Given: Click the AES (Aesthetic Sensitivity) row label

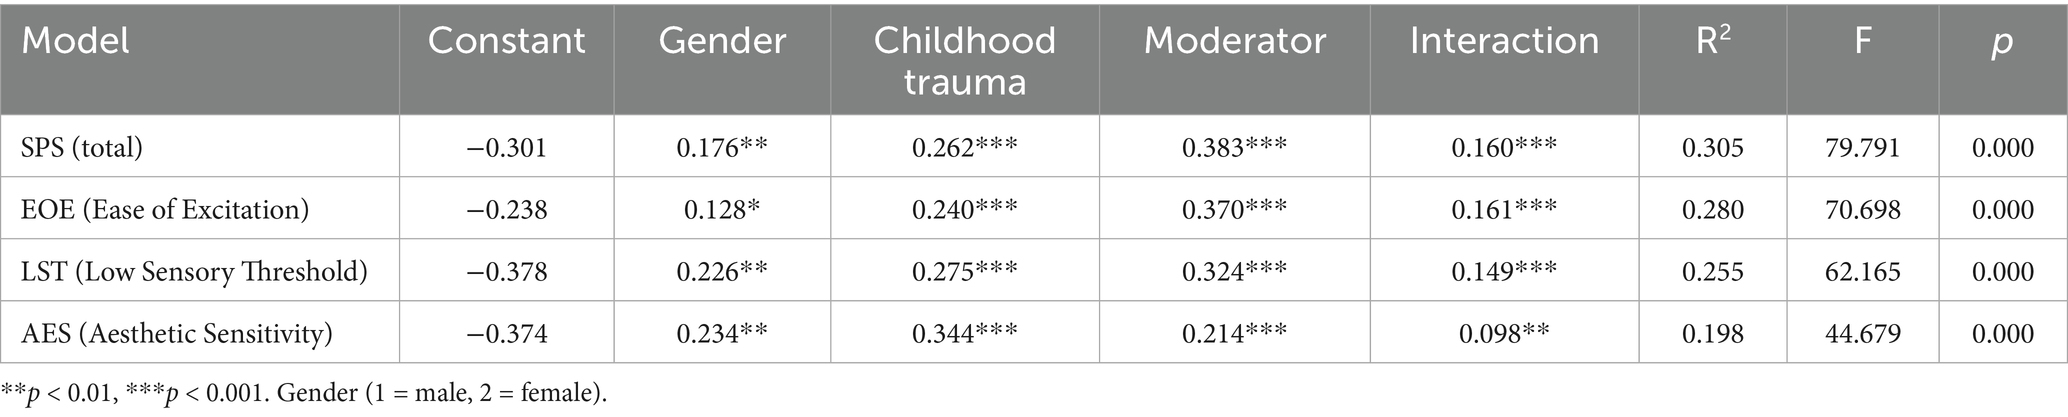Looking at the screenshot, I should pyautogui.click(x=177, y=333).
